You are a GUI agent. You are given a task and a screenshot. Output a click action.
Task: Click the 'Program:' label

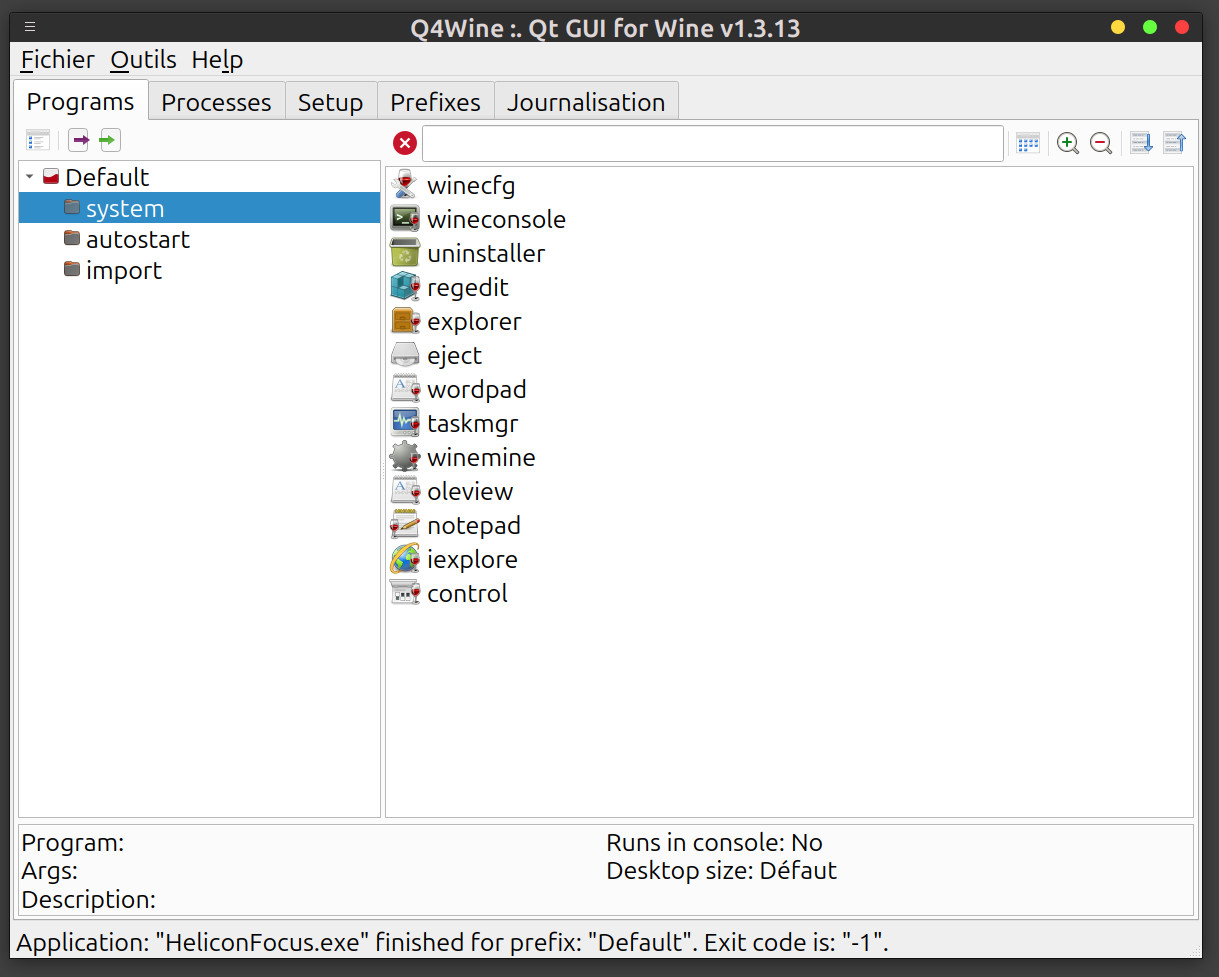click(73, 842)
